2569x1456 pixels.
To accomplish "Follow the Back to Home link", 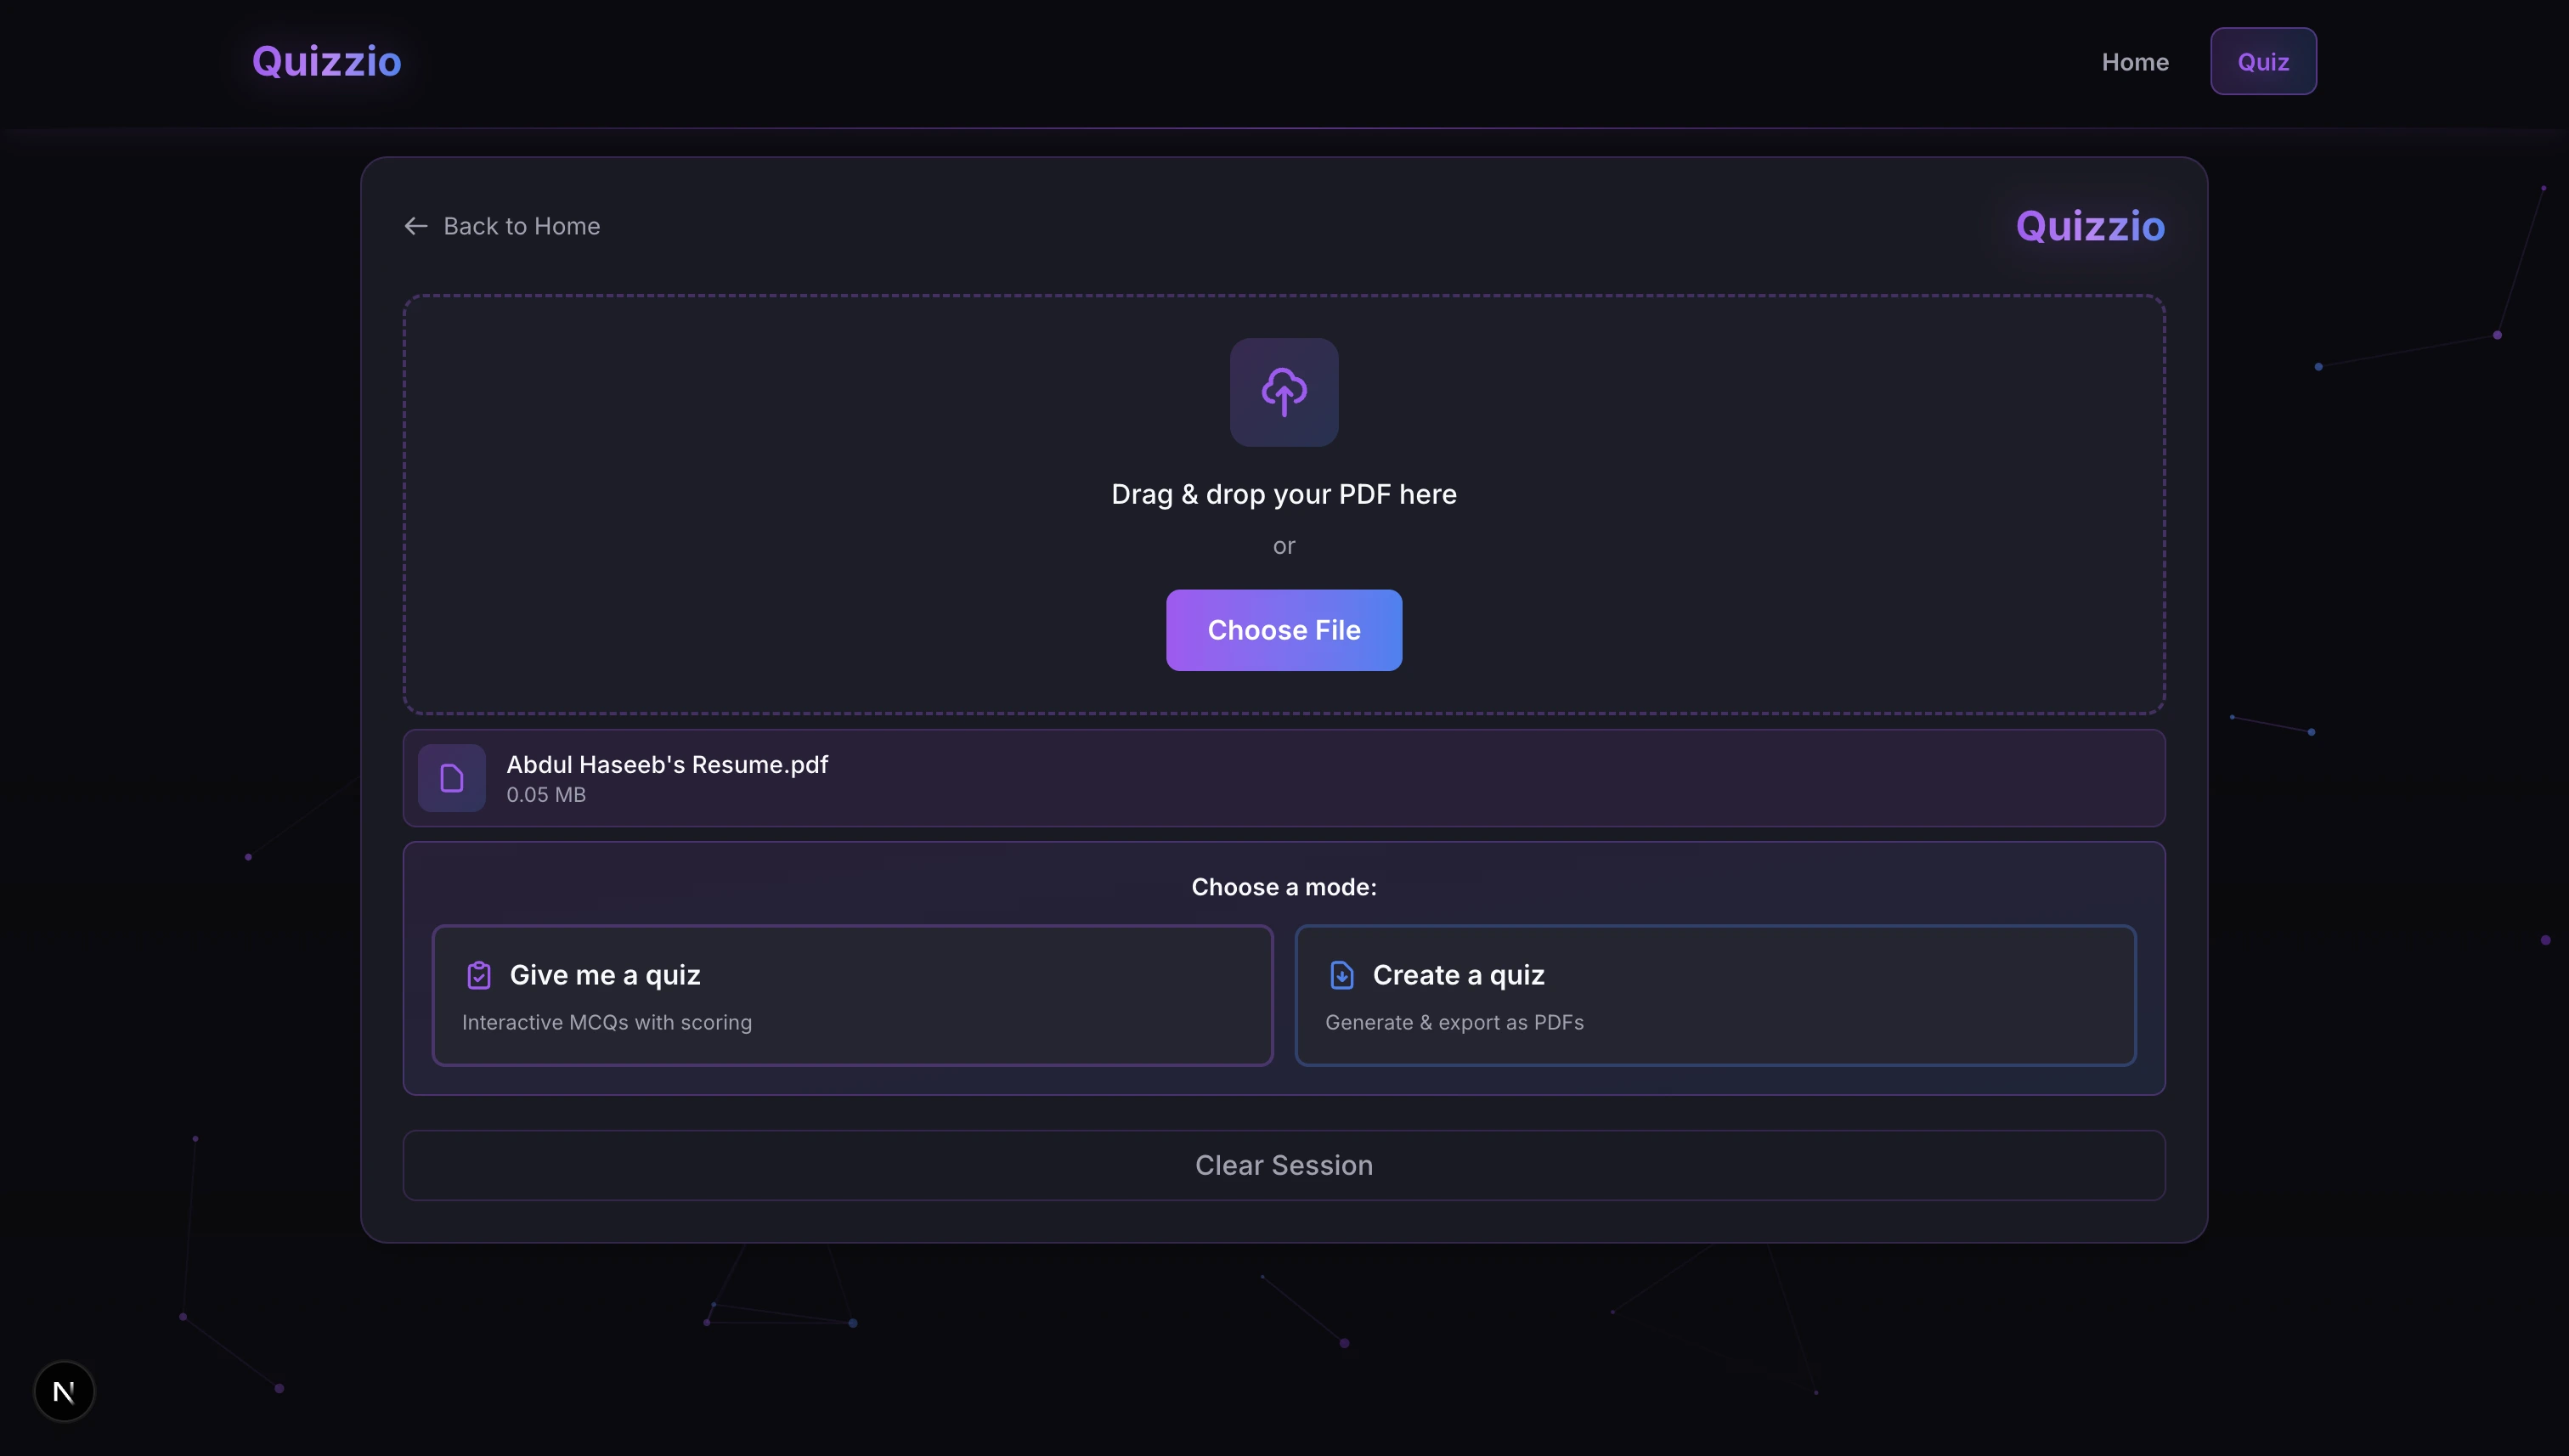I will click(x=521, y=226).
